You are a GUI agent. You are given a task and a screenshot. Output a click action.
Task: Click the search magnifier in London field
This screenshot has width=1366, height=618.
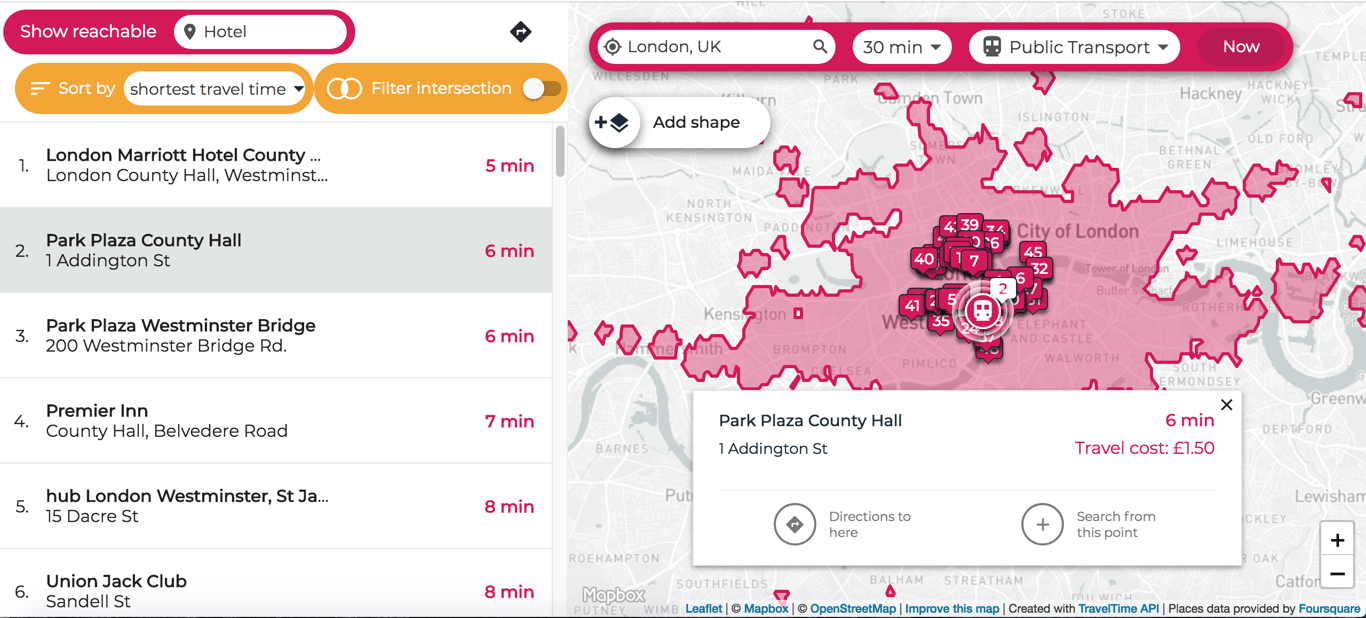click(820, 47)
